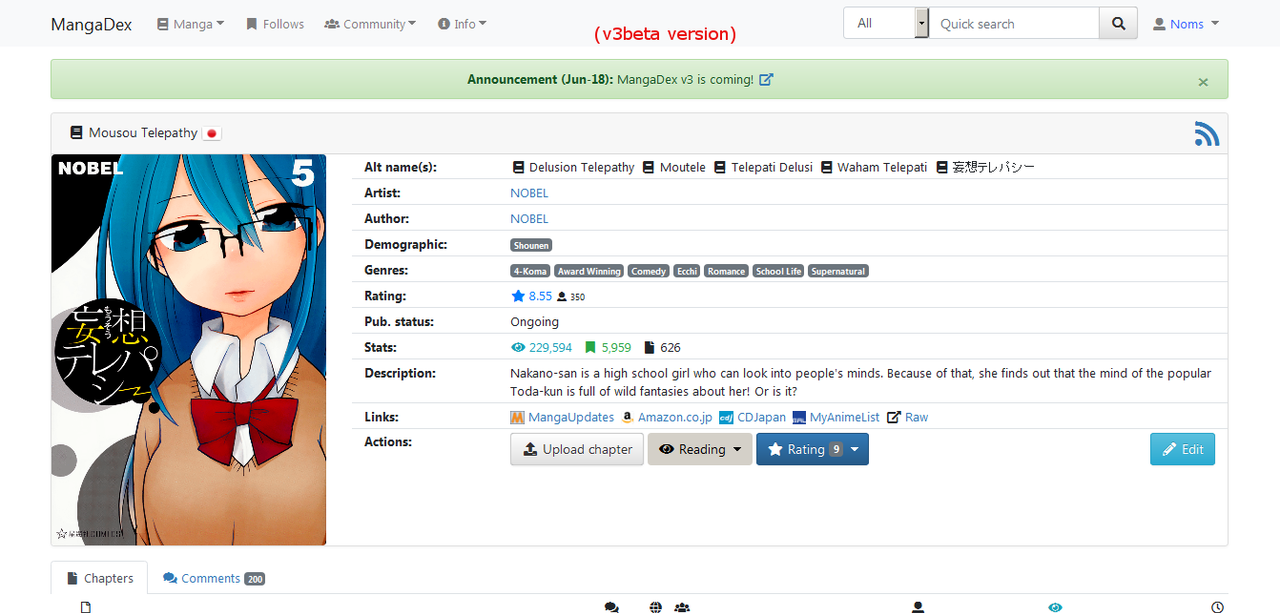This screenshot has height=613, width=1280.
Task: Click the Comments 200 count badge
Action: [254, 579]
